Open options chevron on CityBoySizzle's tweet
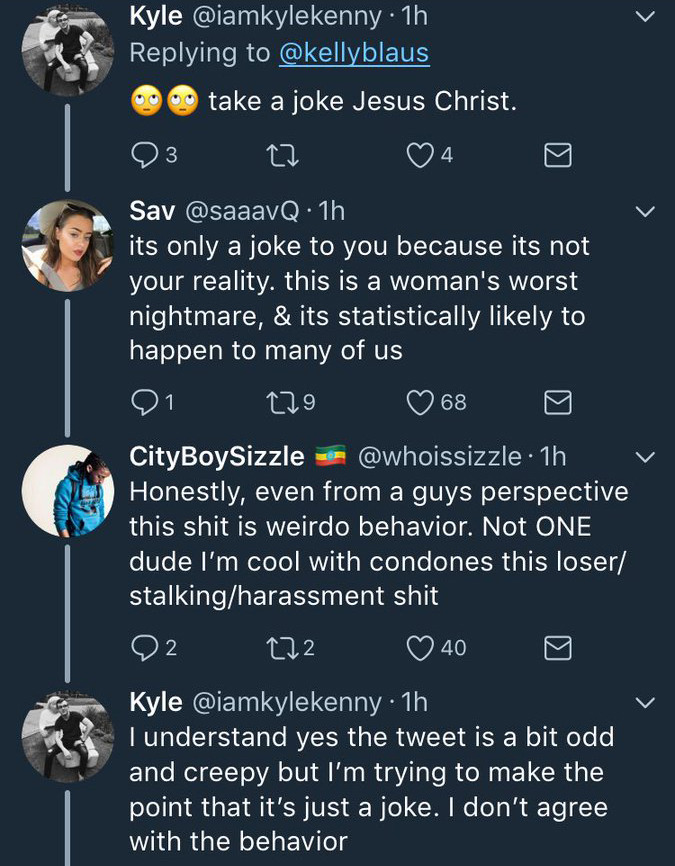 [x=646, y=457]
